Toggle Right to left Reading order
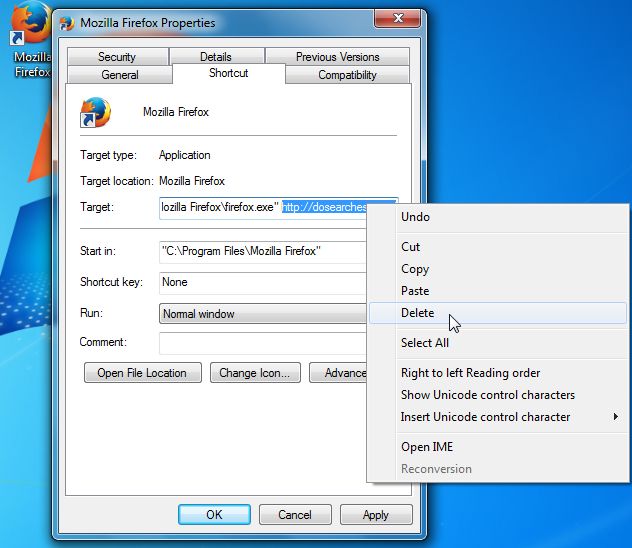Screen dimensions: 632x548 [x=498, y=373]
